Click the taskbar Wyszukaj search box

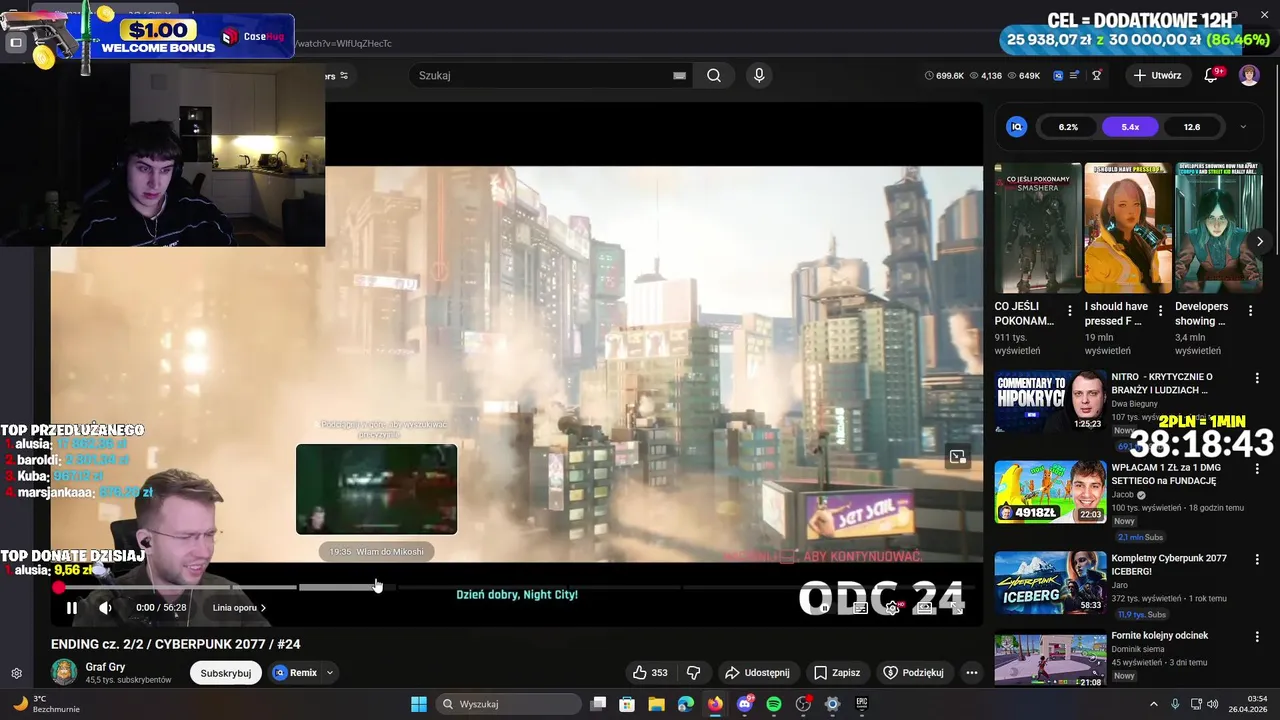point(508,704)
